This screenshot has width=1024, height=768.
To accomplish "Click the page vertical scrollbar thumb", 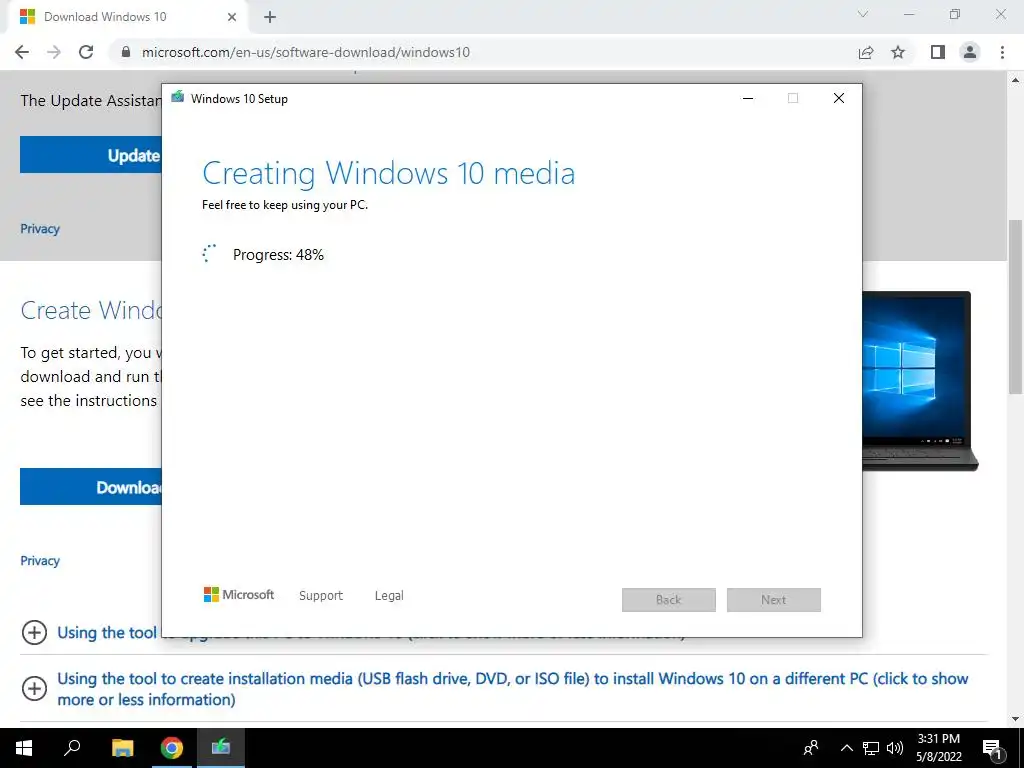I will pyautogui.click(x=1015, y=307).
